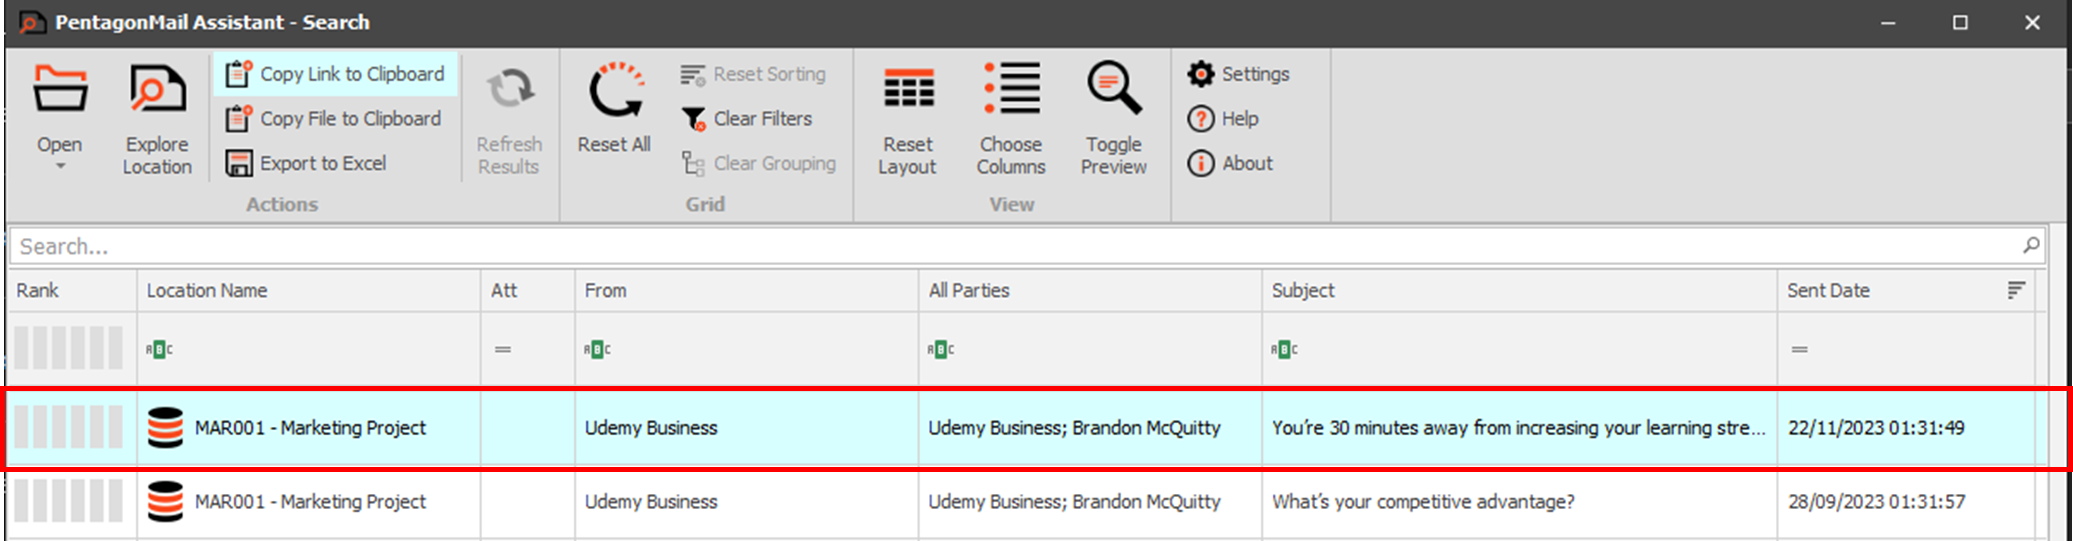Copy link to clipboard
2073x541 pixels.
336,74
